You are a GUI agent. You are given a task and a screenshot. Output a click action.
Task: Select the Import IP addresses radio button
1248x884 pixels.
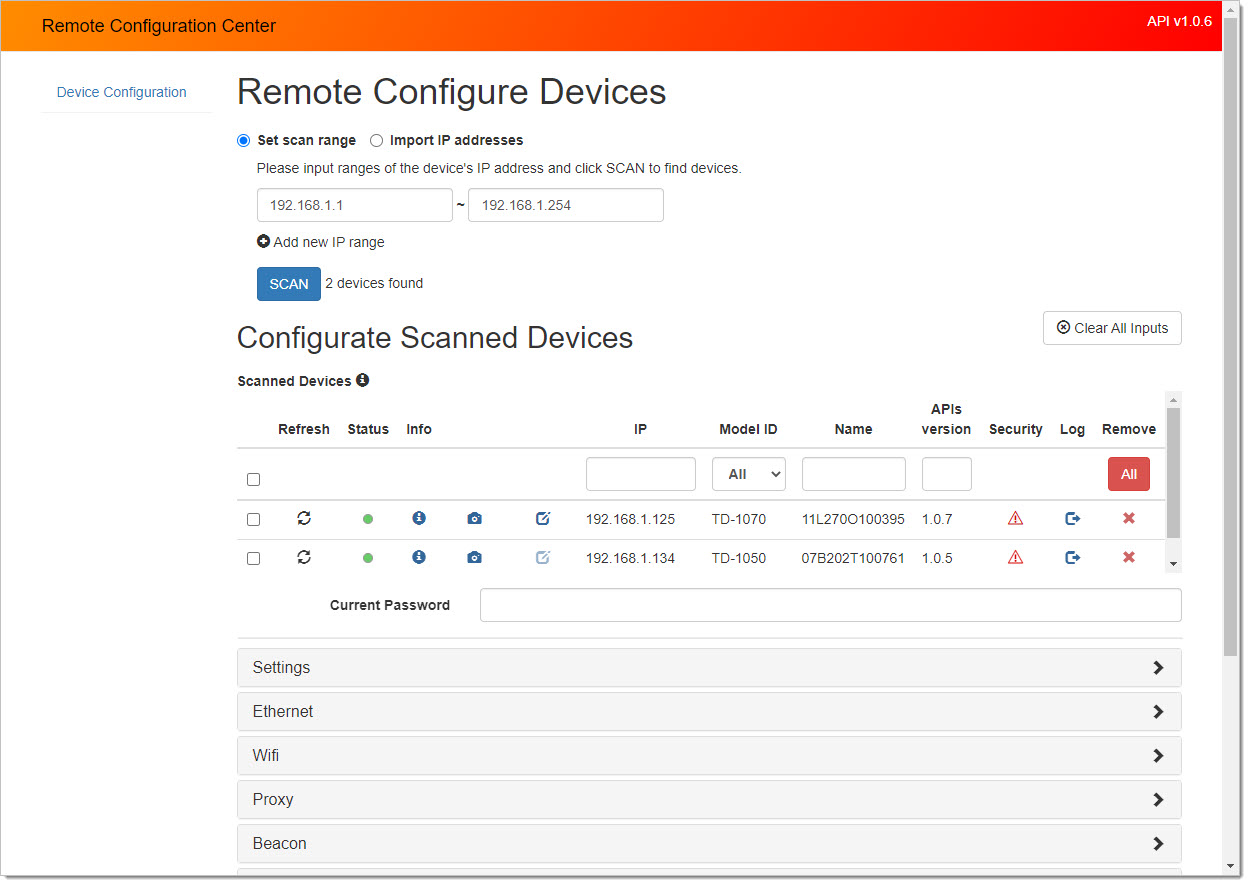[377, 141]
